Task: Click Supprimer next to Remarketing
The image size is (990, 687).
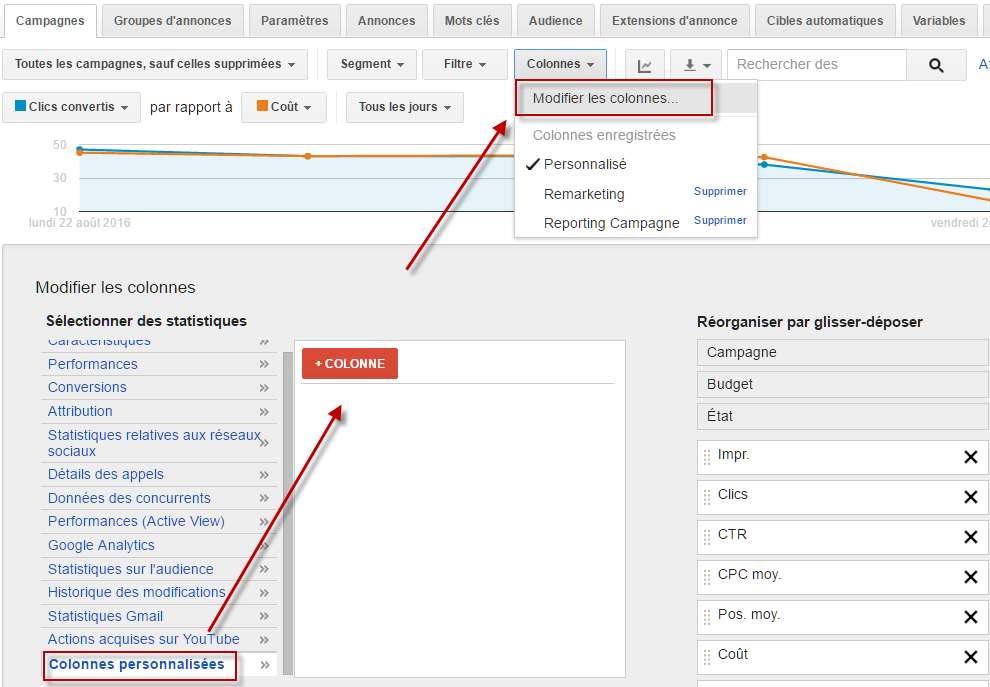Action: pyautogui.click(x=720, y=191)
